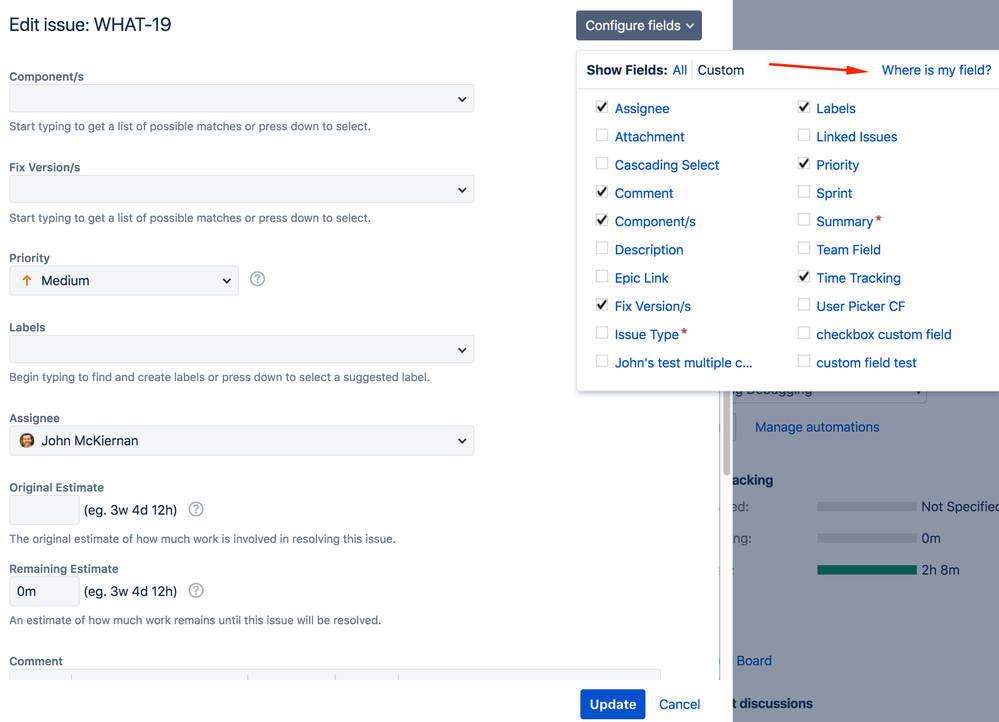The width and height of the screenshot is (999, 722).
Task: Expand the Labels dropdown
Action: tap(241, 349)
